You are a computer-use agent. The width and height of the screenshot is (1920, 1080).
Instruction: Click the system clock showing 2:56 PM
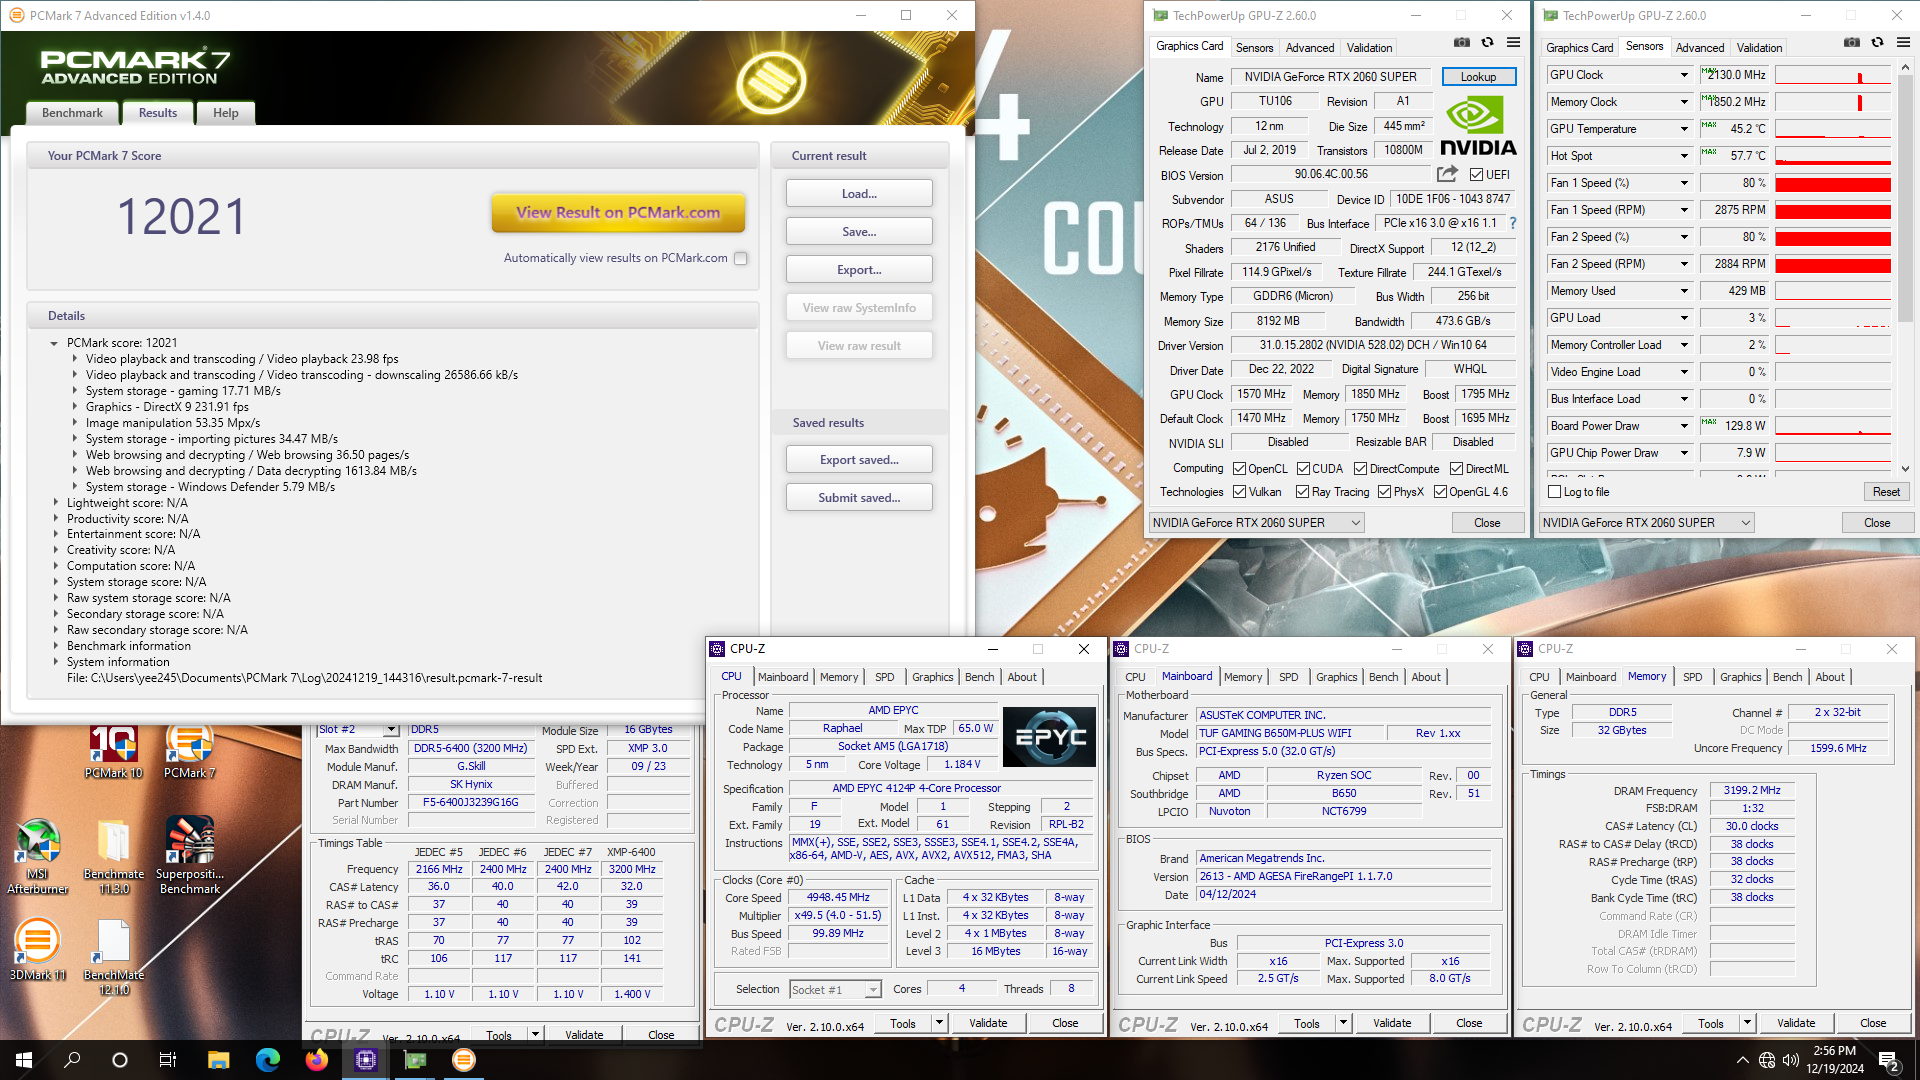(x=1835, y=1051)
